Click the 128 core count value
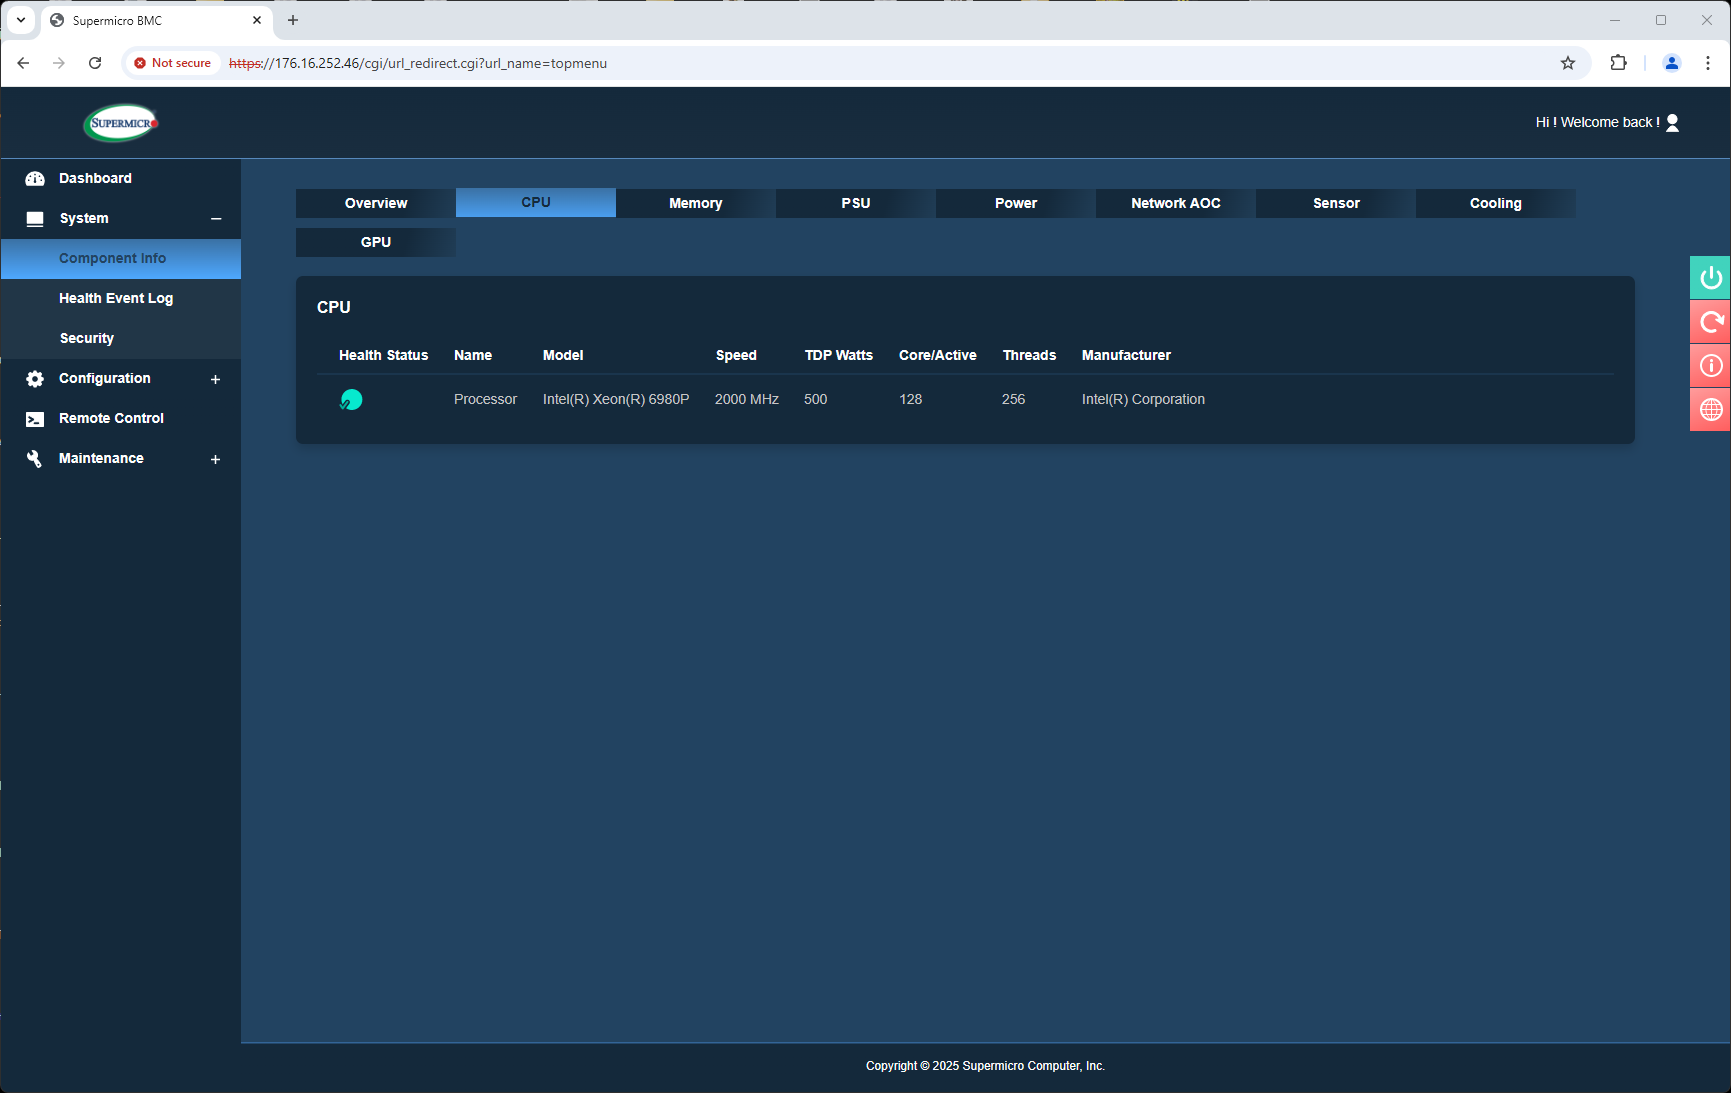This screenshot has height=1093, width=1731. point(910,399)
